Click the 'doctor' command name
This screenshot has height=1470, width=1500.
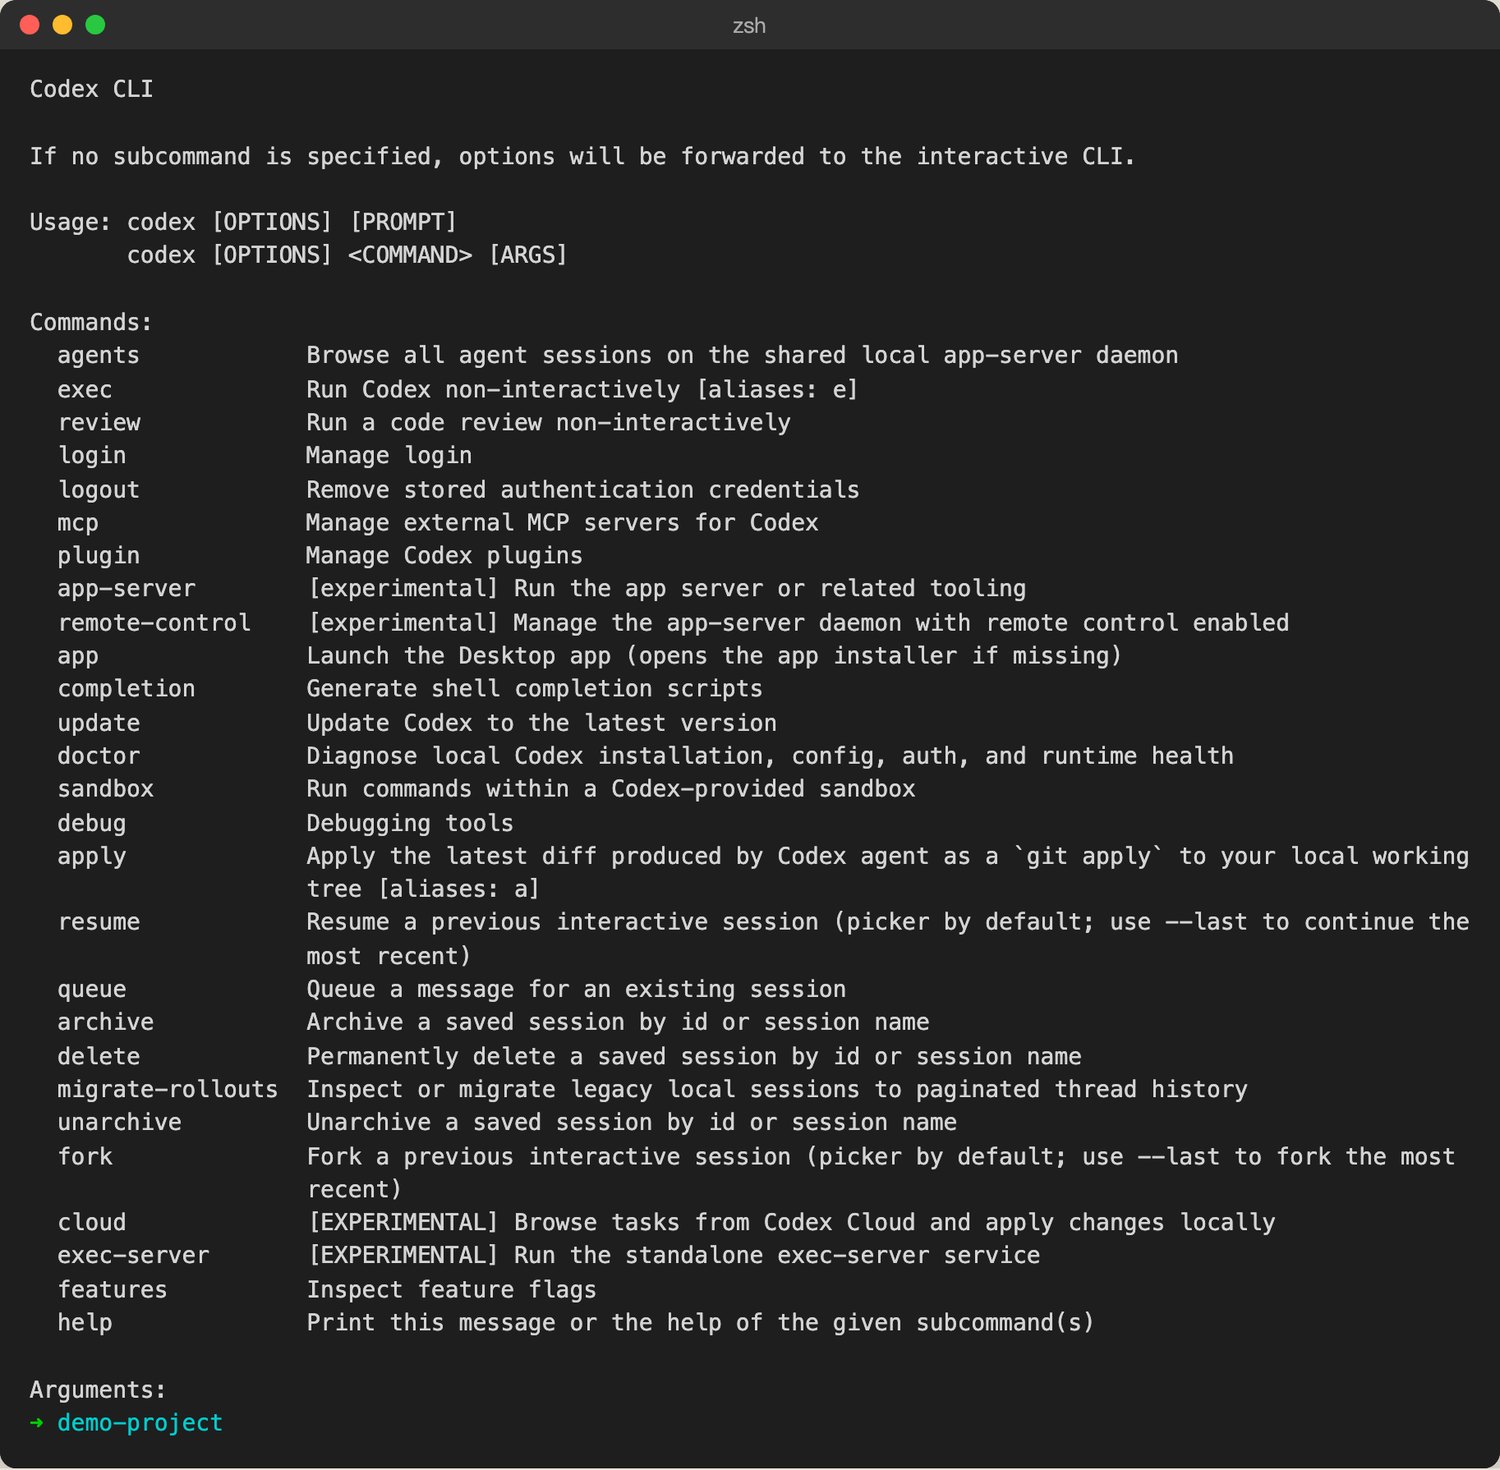click(98, 756)
